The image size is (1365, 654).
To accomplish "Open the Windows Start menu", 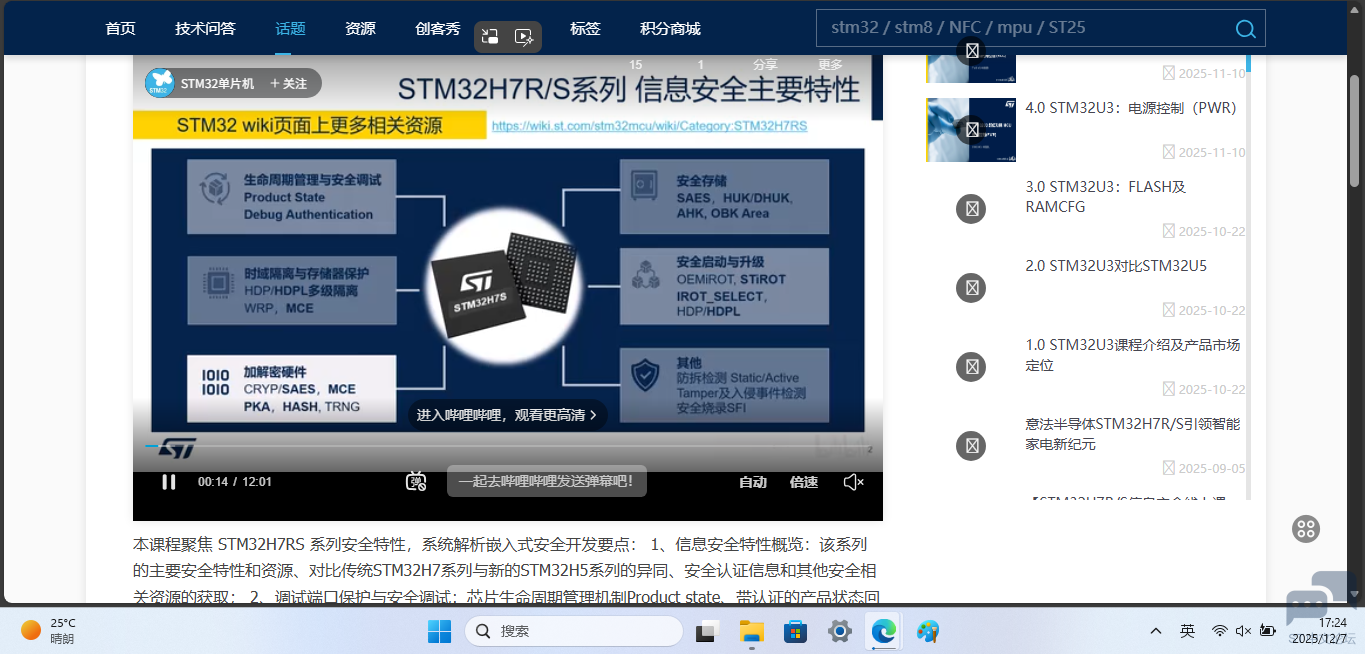I will (439, 631).
